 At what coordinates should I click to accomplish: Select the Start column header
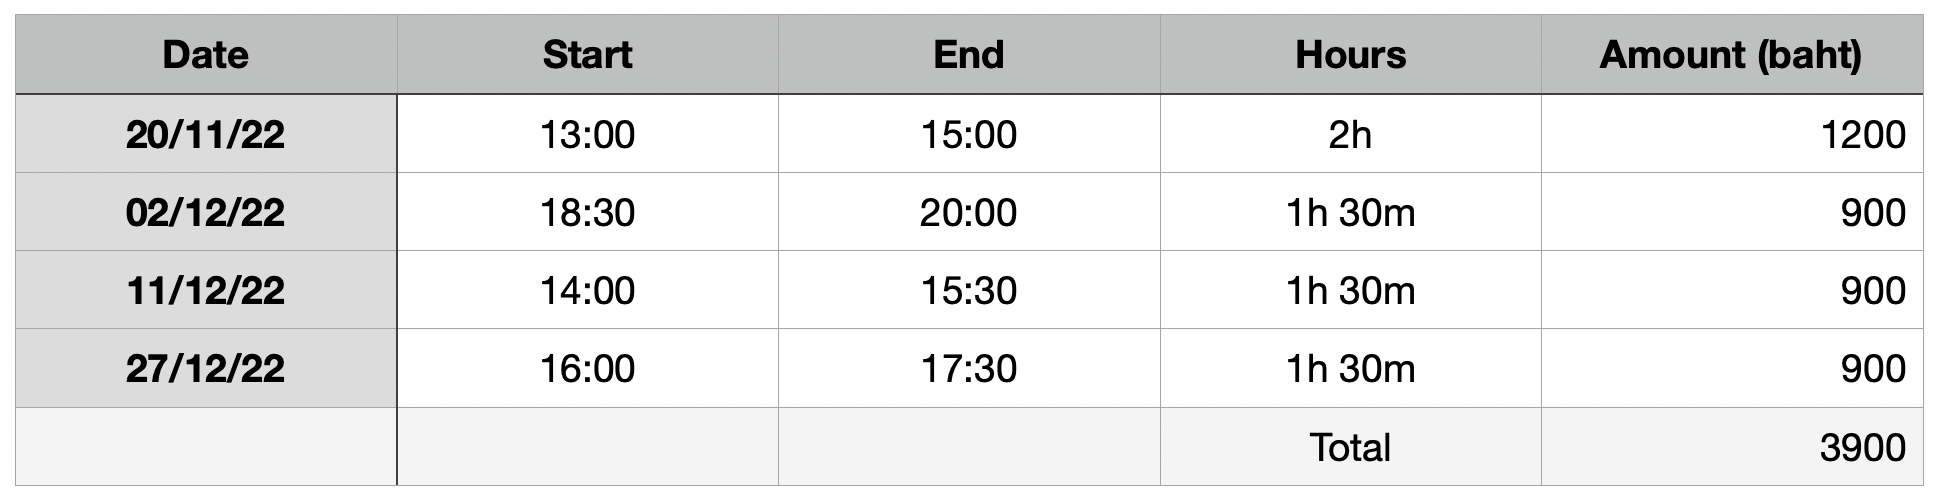[587, 55]
